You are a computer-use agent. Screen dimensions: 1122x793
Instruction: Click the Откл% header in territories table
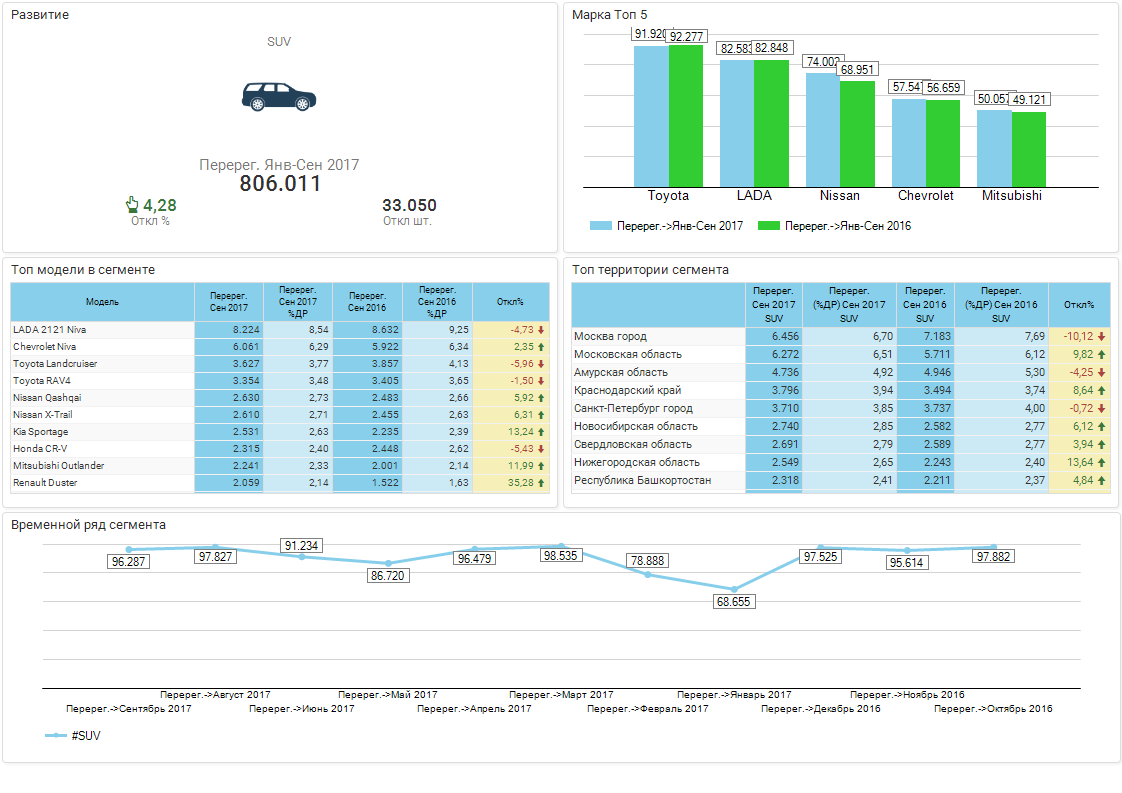1079,305
